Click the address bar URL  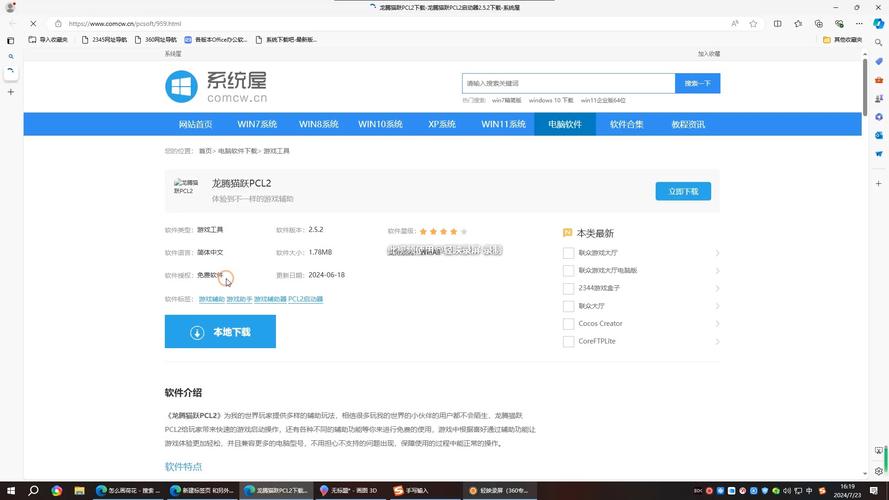click(125, 24)
